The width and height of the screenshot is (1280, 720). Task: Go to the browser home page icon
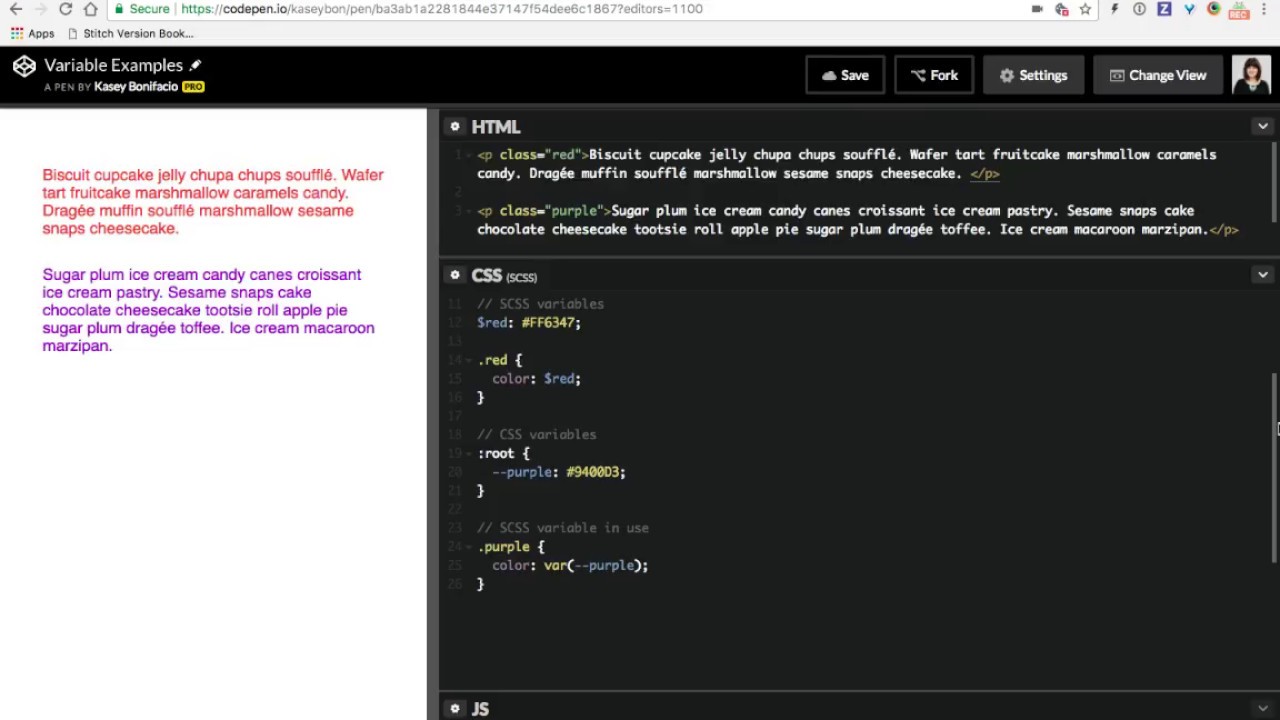coord(90,9)
